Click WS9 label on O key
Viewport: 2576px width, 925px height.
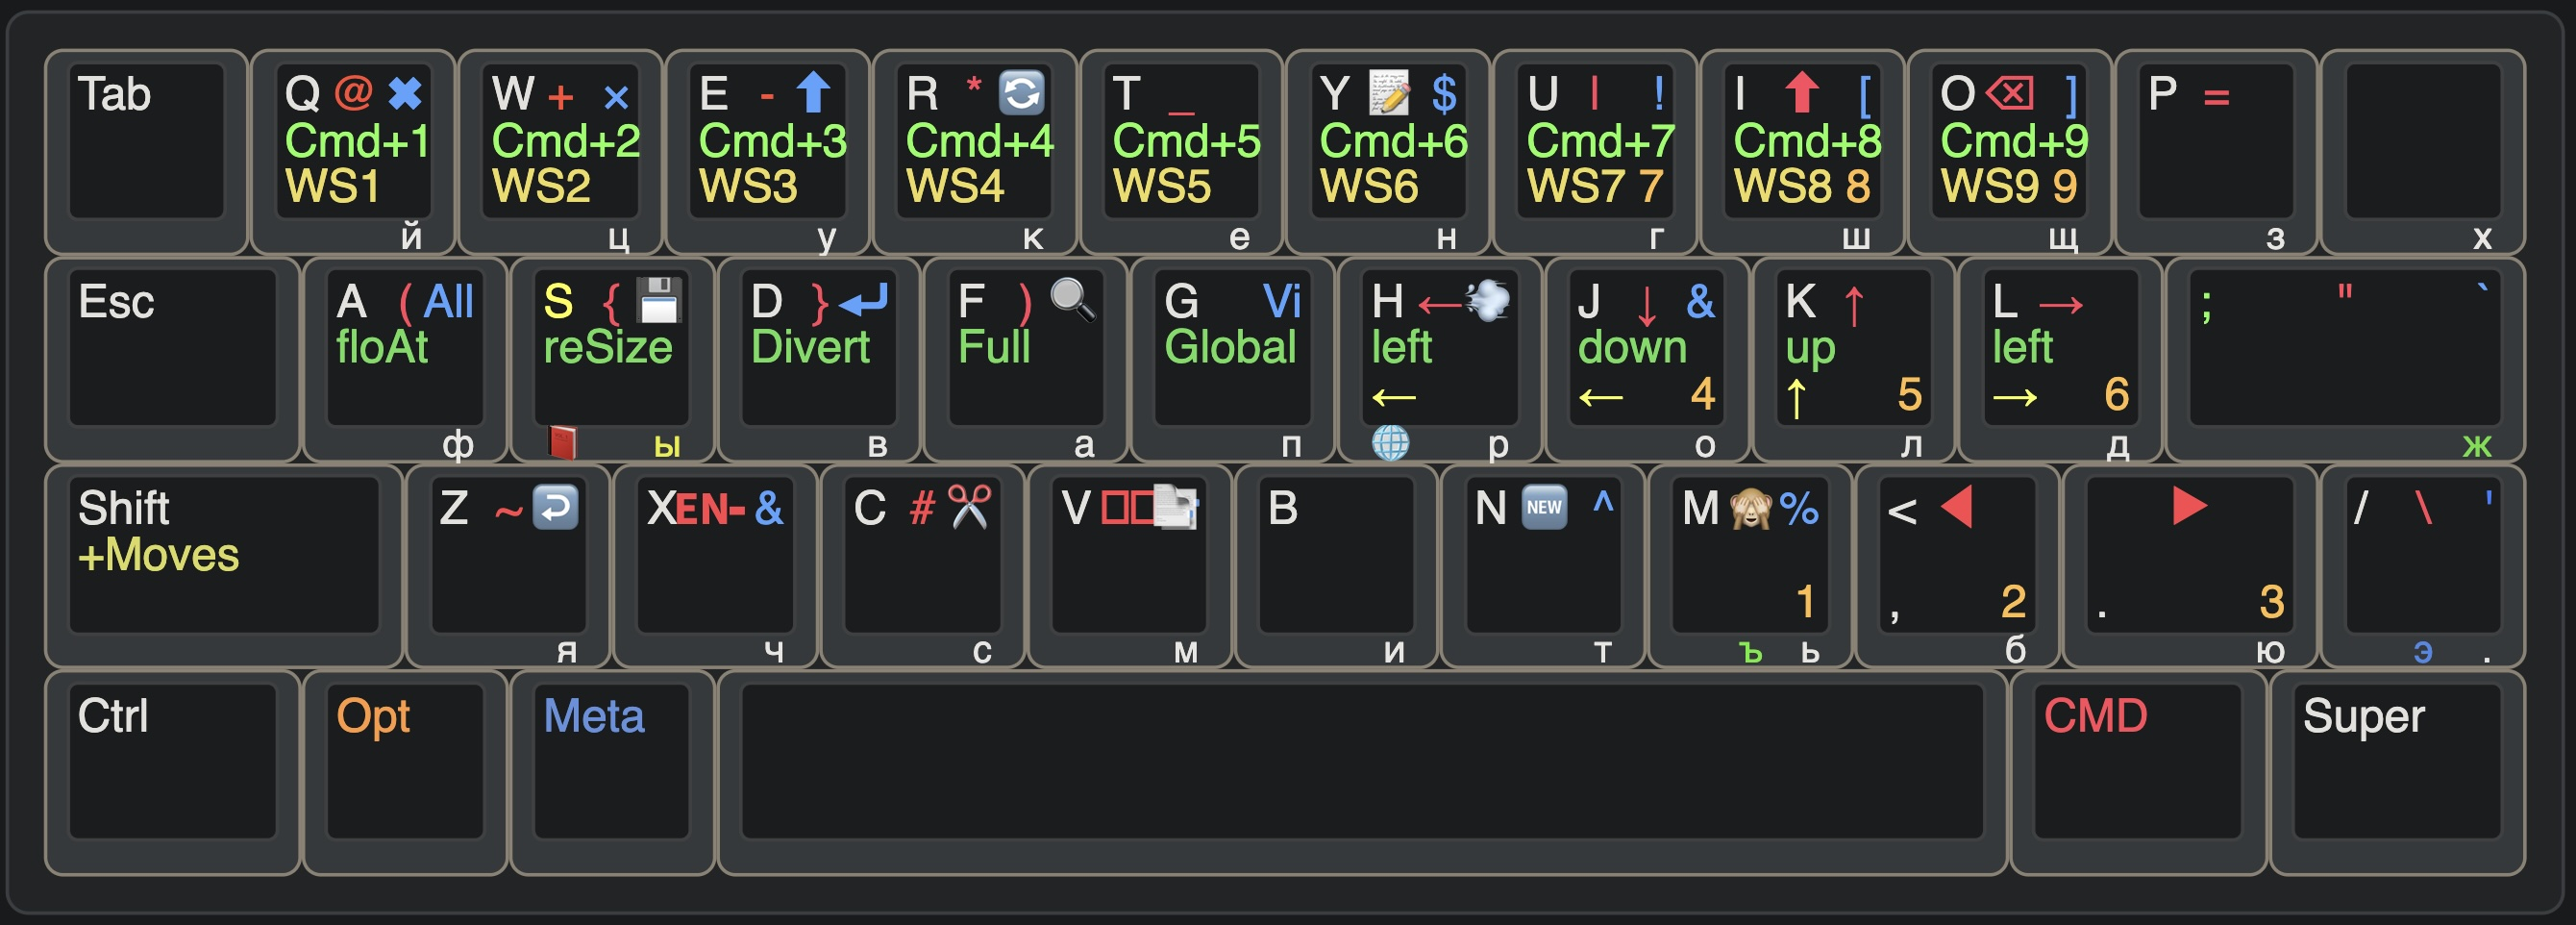pyautogui.click(x=1990, y=187)
